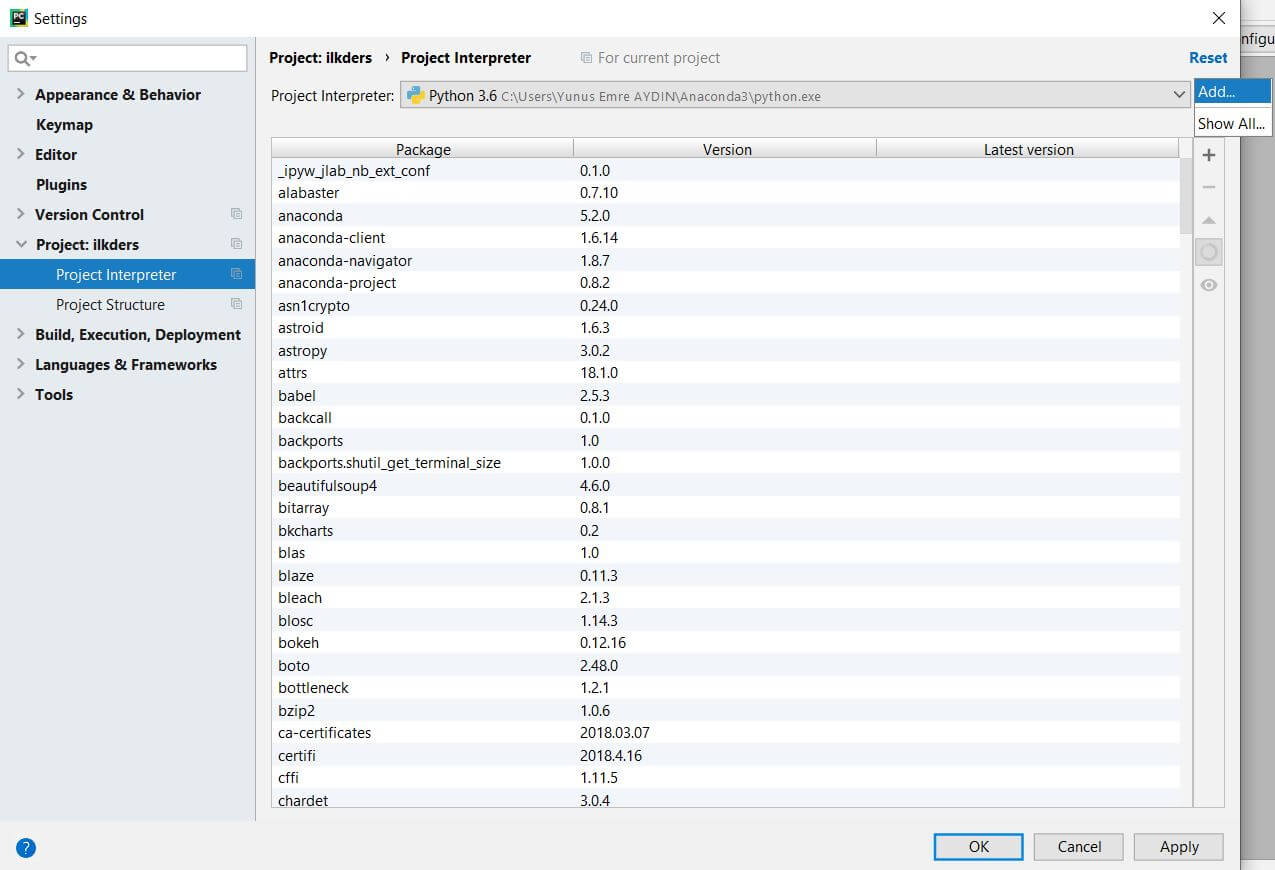Select the Tools label in the sidebar
Image resolution: width=1275 pixels, height=870 pixels.
click(54, 394)
